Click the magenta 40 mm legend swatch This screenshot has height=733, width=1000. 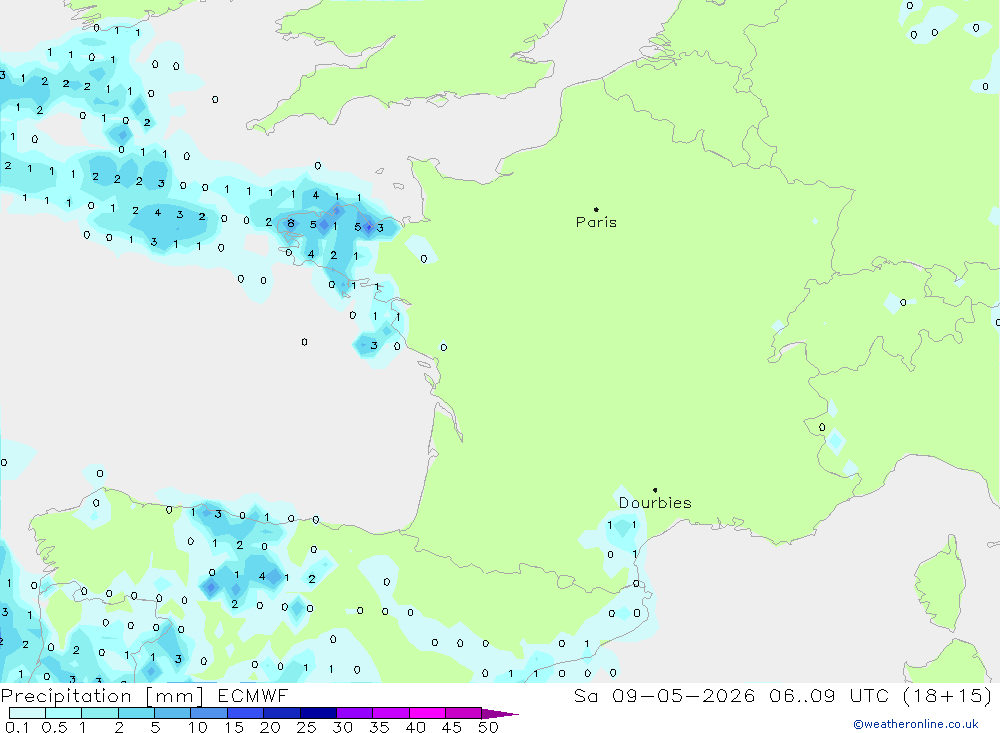coord(427,713)
